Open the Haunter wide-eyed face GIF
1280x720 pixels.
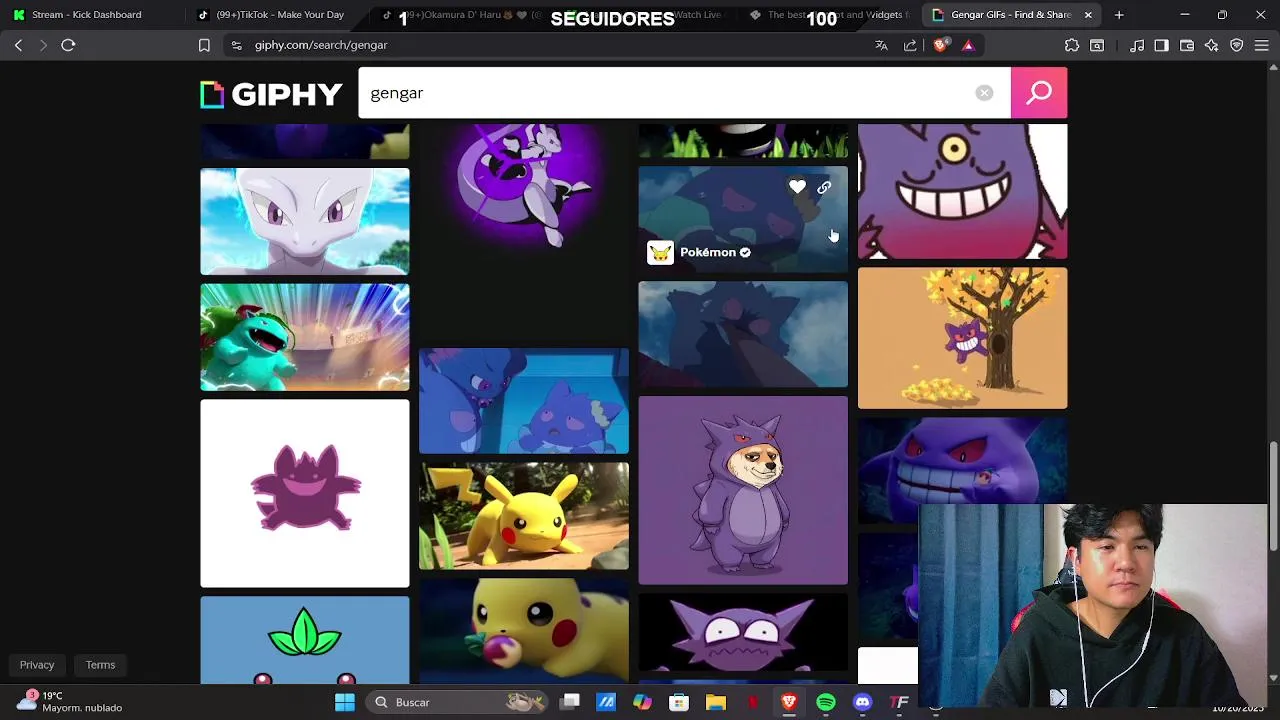pos(743,633)
